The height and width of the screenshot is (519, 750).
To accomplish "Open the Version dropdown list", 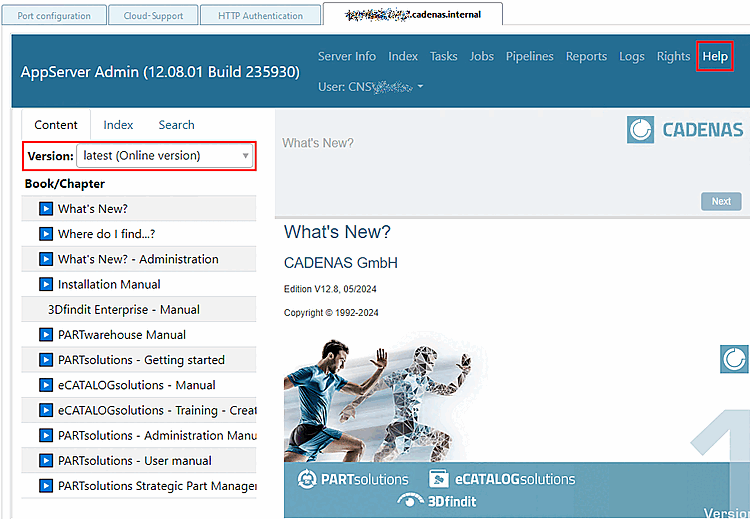I will click(165, 155).
